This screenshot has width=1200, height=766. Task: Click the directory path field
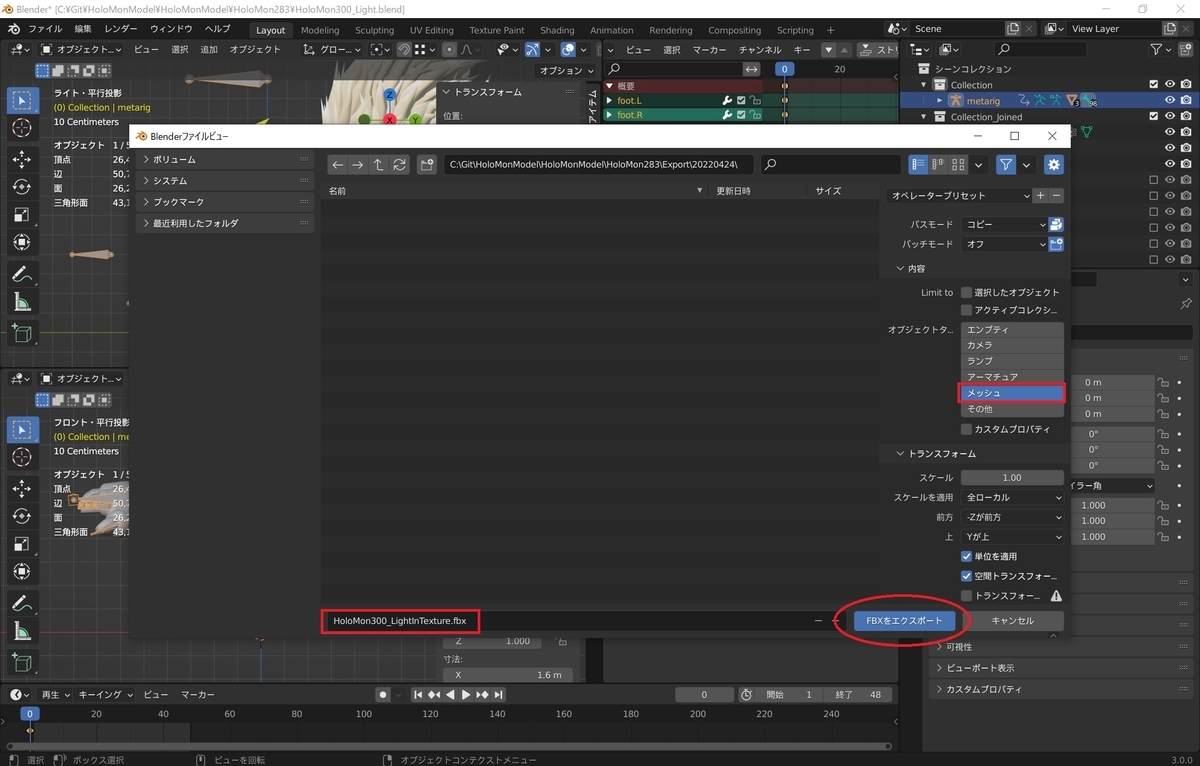click(x=598, y=165)
